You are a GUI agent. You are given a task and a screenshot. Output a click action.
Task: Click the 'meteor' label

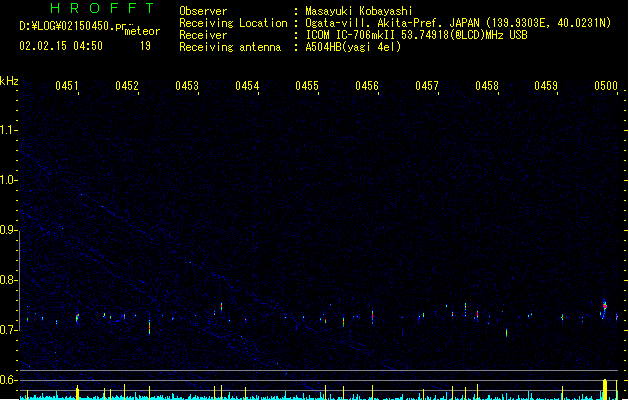click(x=142, y=31)
